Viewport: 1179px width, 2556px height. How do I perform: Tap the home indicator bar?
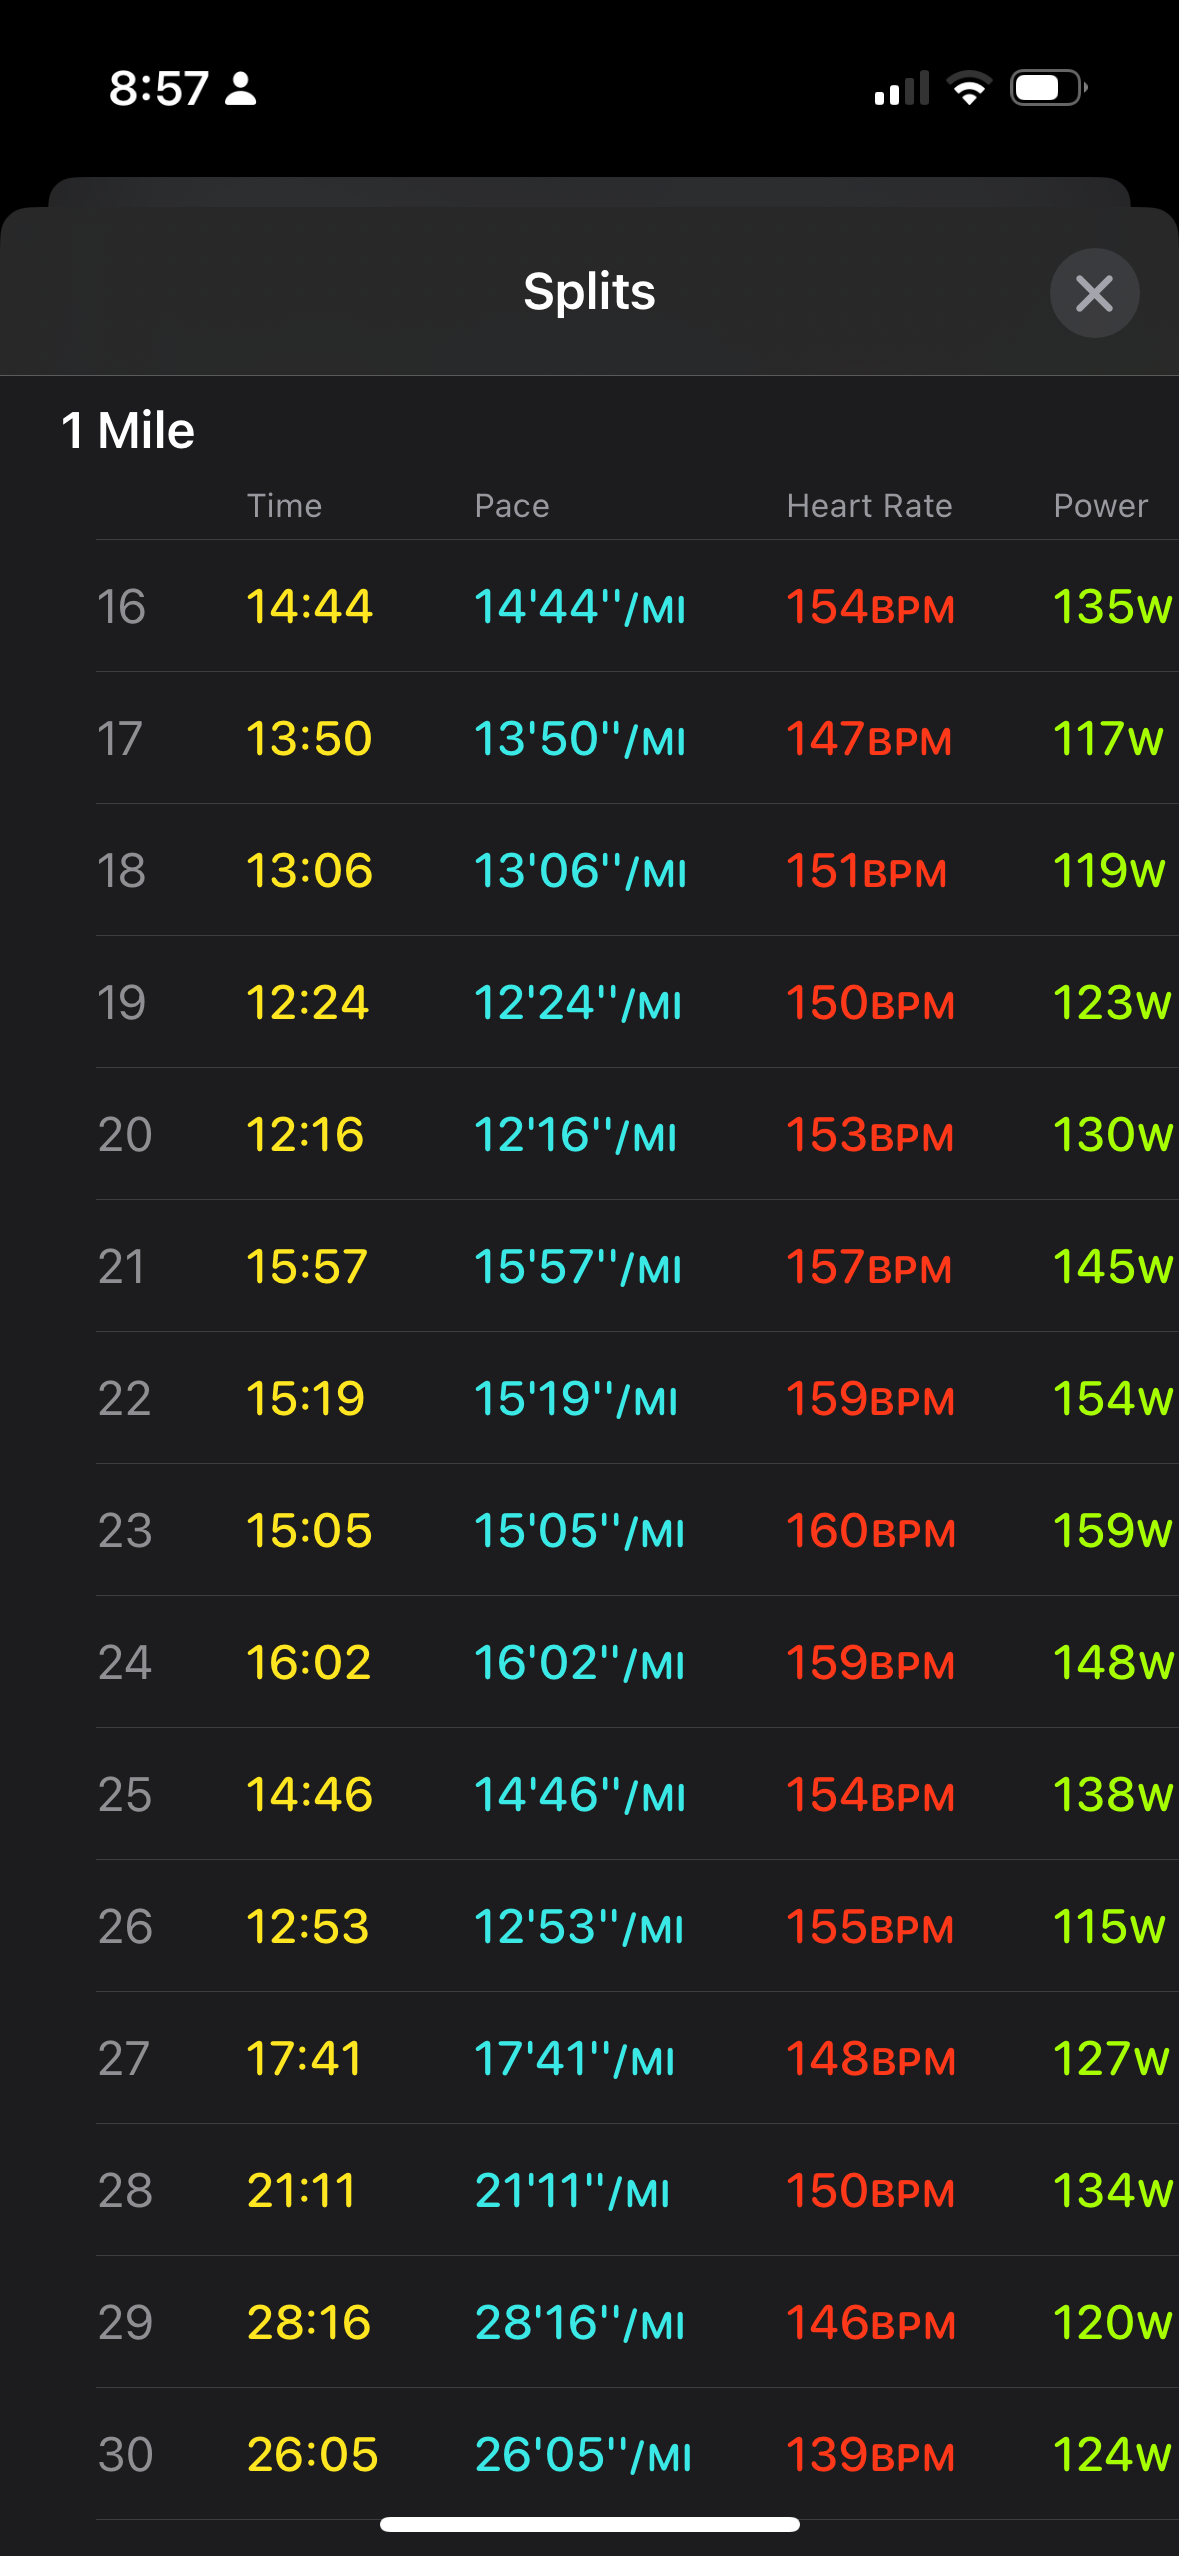pyautogui.click(x=590, y=2525)
